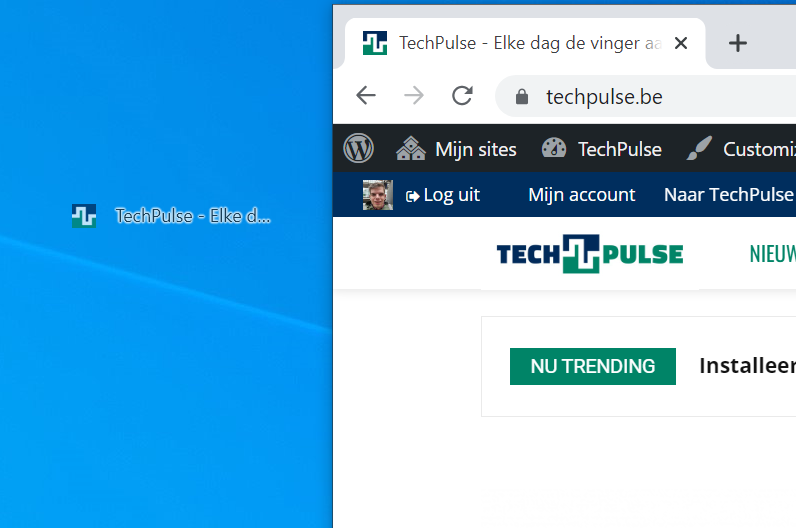The width and height of the screenshot is (796, 528).
Task: Click the TechPulse favicon in browser tab
Action: coord(375,43)
